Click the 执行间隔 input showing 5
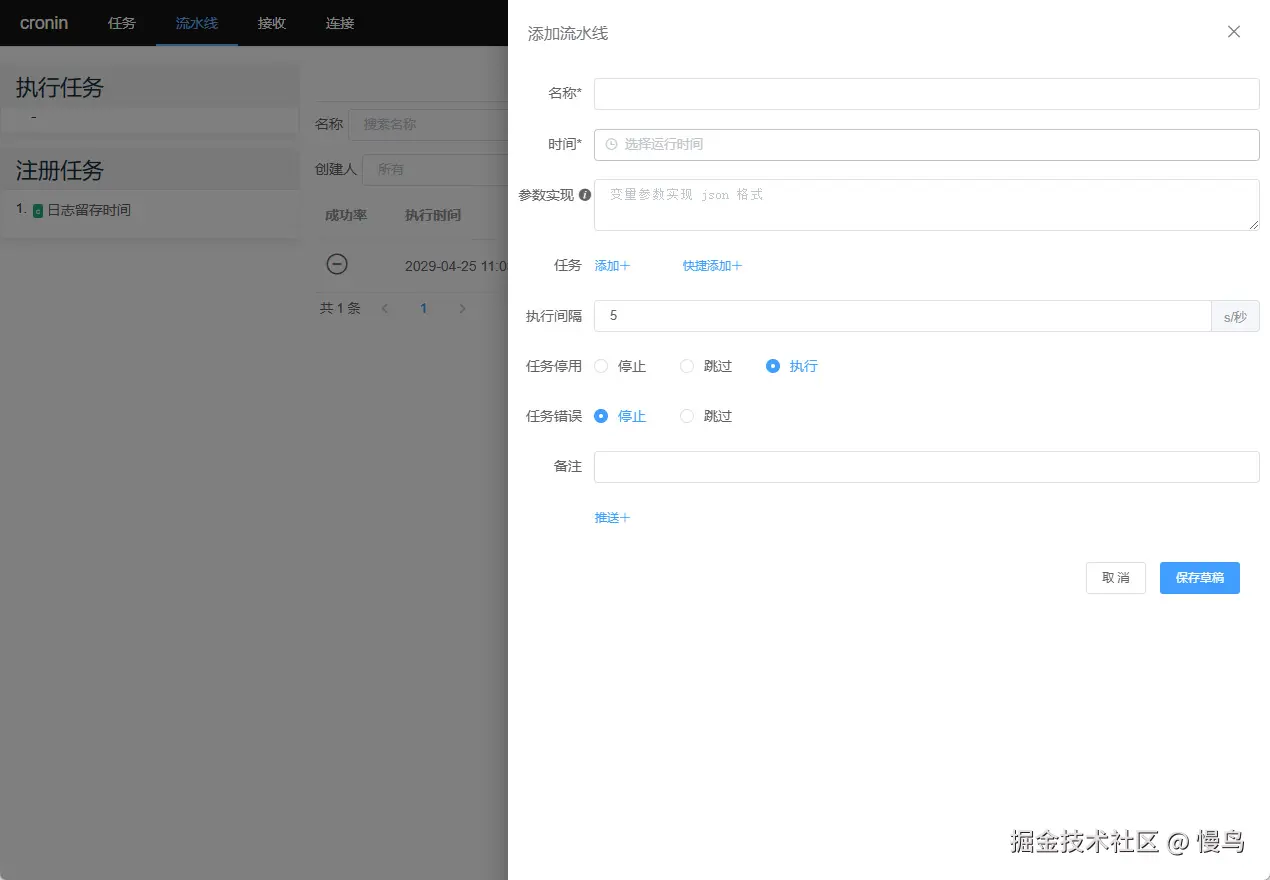The height and width of the screenshot is (880, 1270). pos(902,316)
